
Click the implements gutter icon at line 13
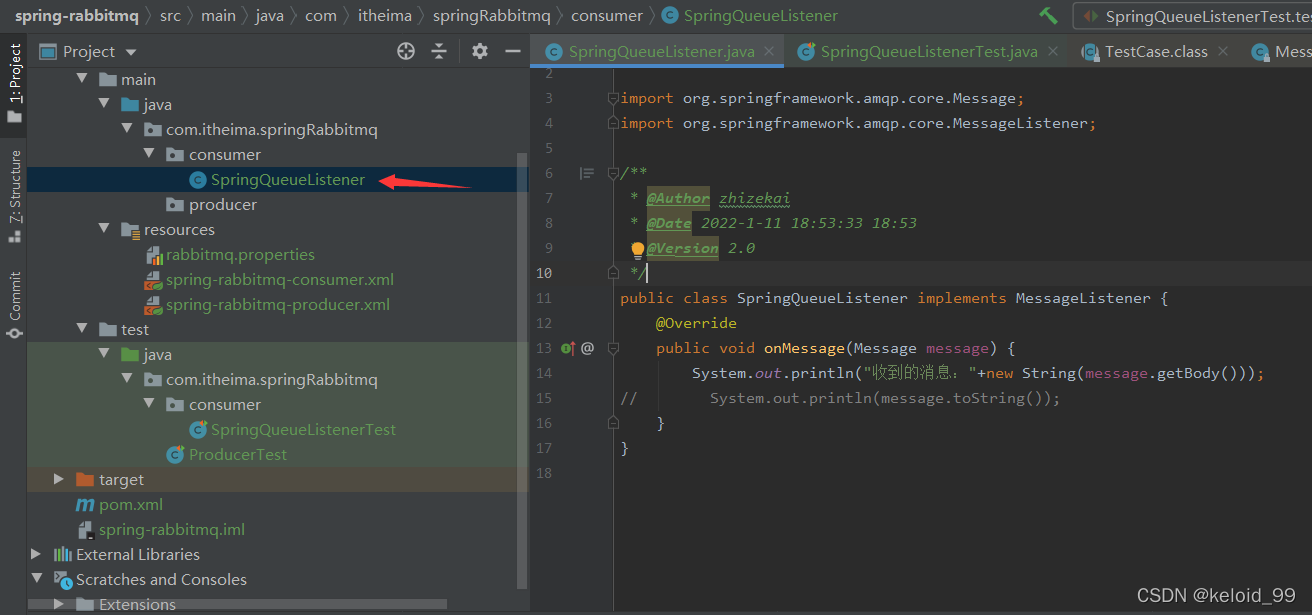[567, 348]
